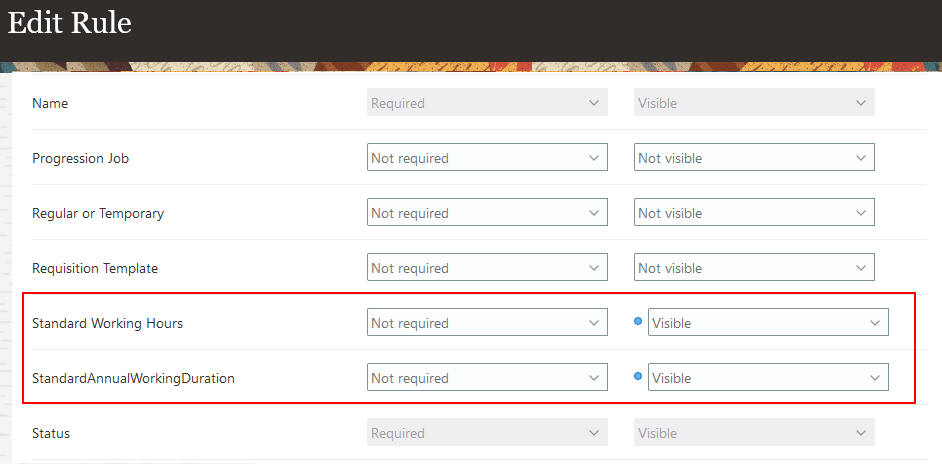Open Requisition Template visibility dropdown

click(x=754, y=268)
